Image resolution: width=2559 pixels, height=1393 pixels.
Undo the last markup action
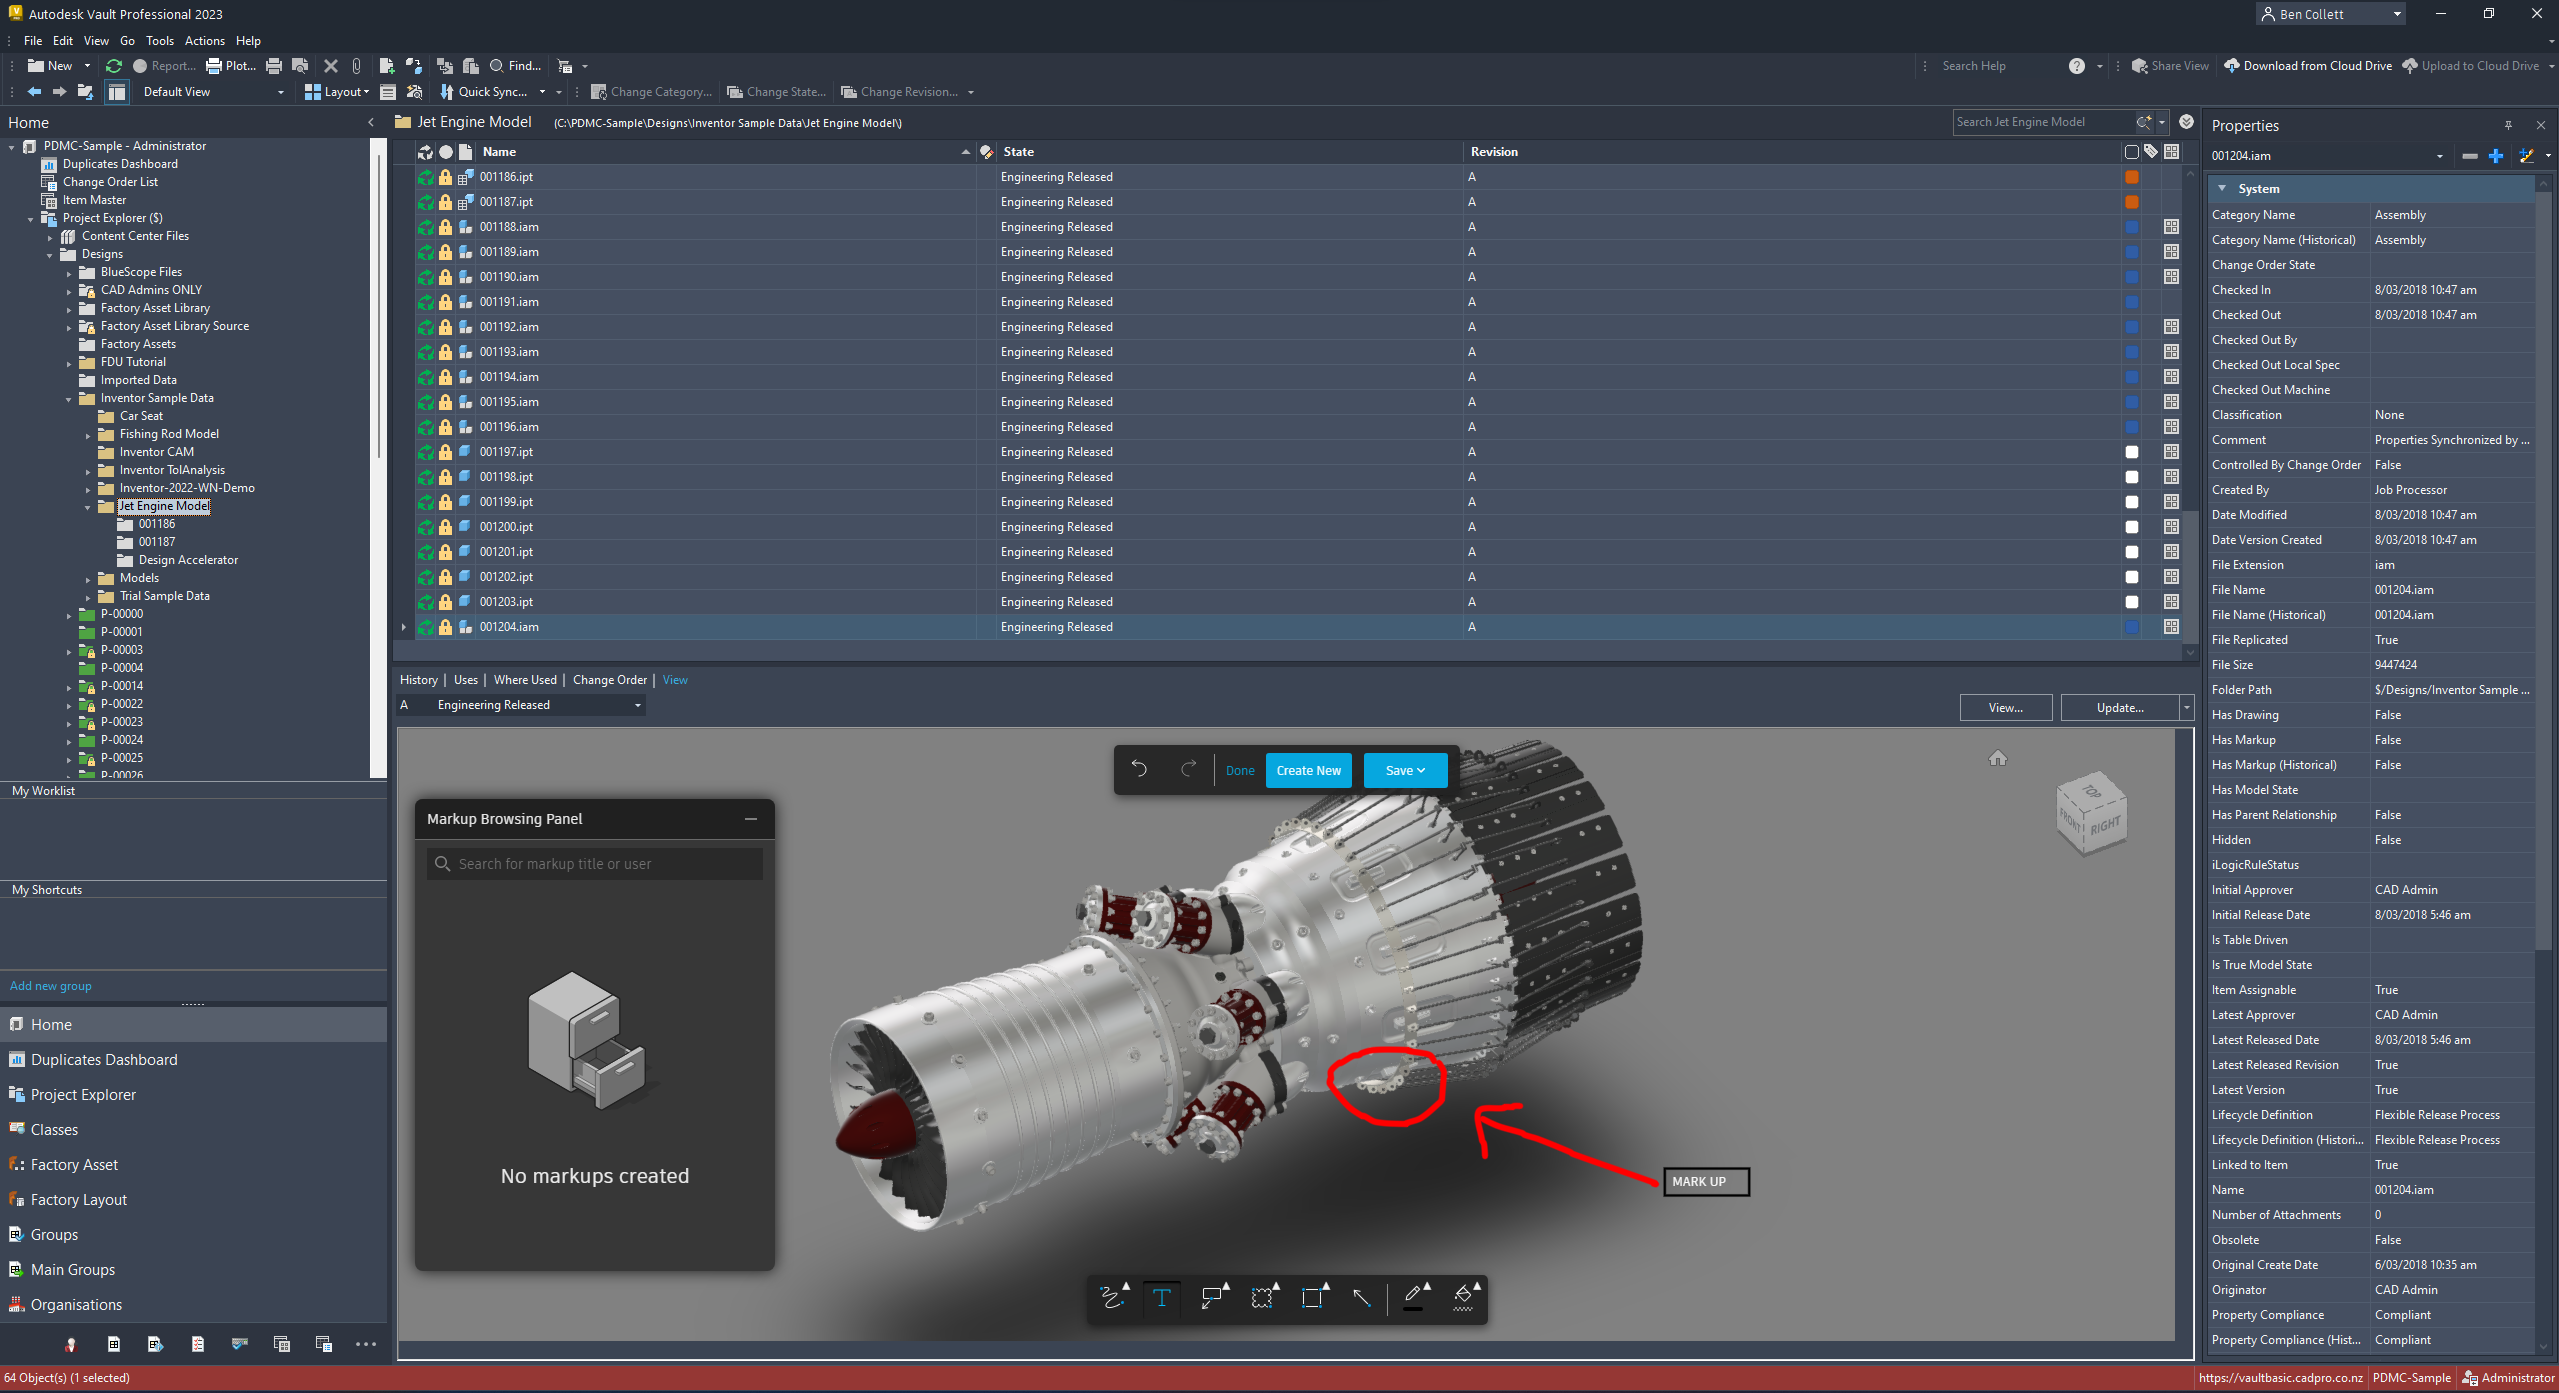[1139, 770]
